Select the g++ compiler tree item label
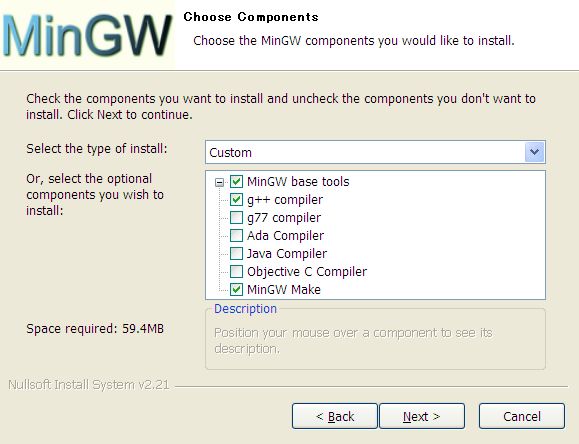The height and width of the screenshot is (444, 579). click(x=285, y=200)
